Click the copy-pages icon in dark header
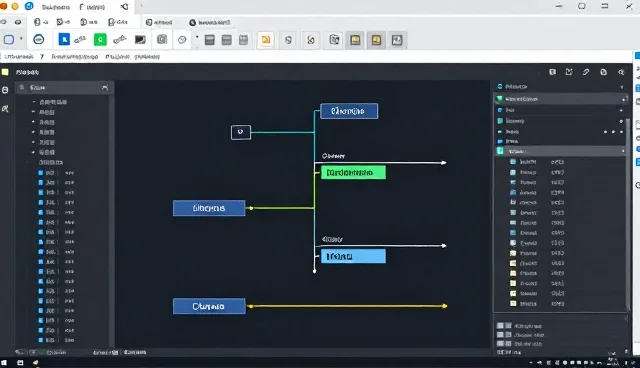Viewport: 640px width, 368px height. 603,72
